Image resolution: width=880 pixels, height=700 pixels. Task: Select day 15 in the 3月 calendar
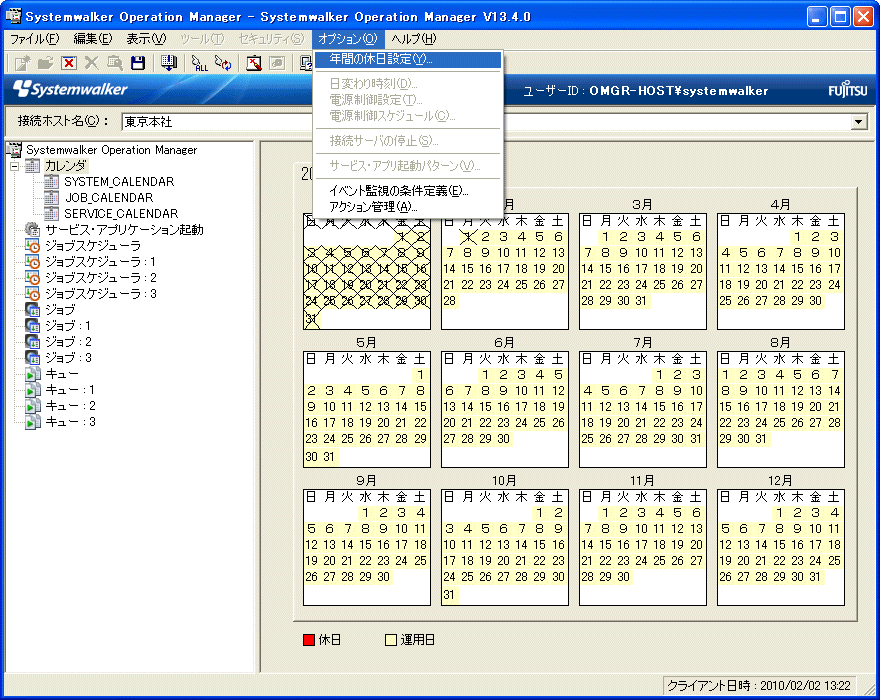point(605,269)
